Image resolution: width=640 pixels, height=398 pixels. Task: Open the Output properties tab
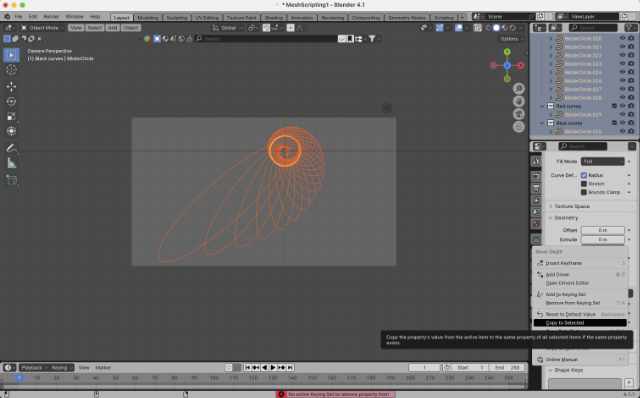pyautogui.click(x=536, y=188)
